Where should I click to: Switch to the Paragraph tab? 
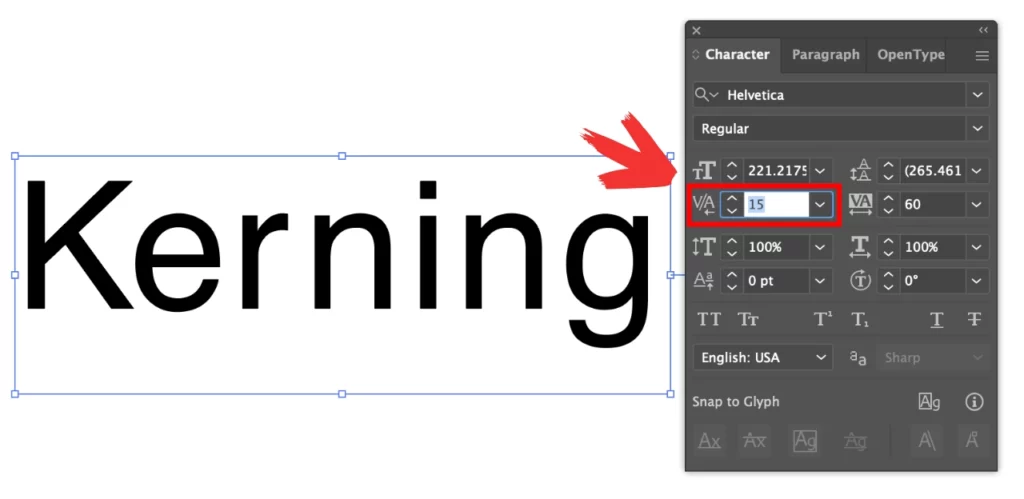[825, 55]
